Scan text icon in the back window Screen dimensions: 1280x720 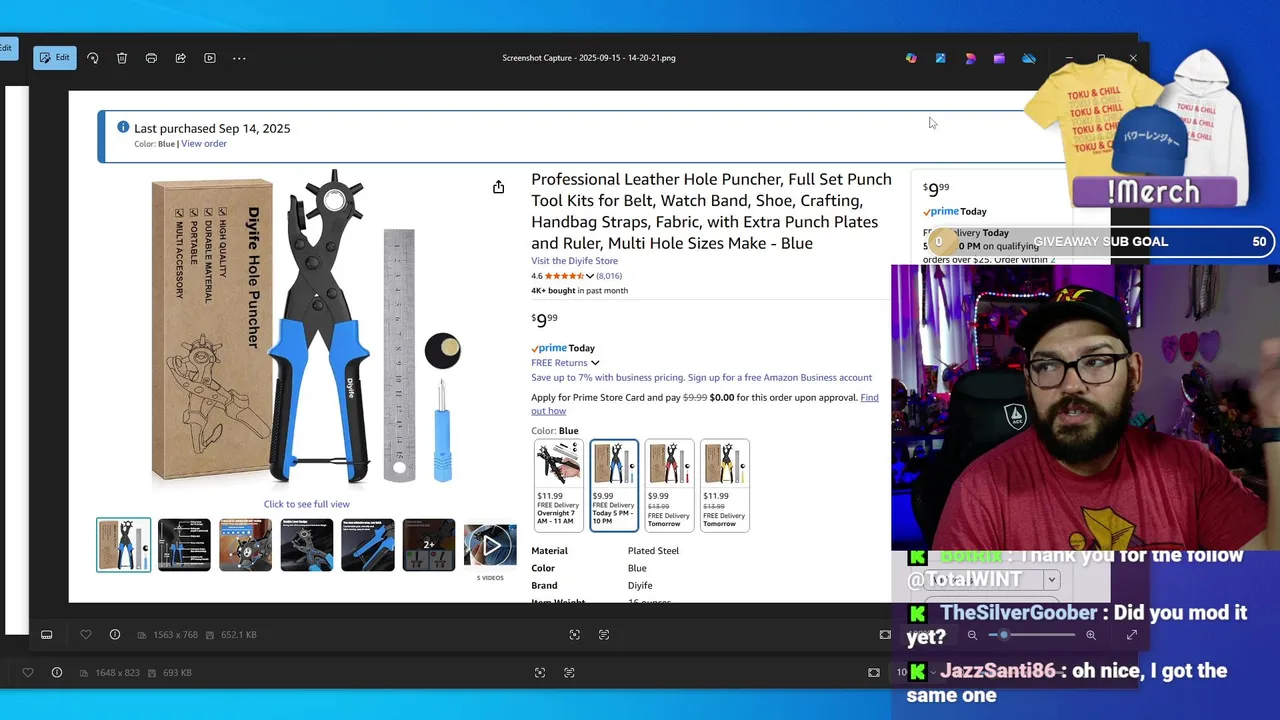(569, 673)
